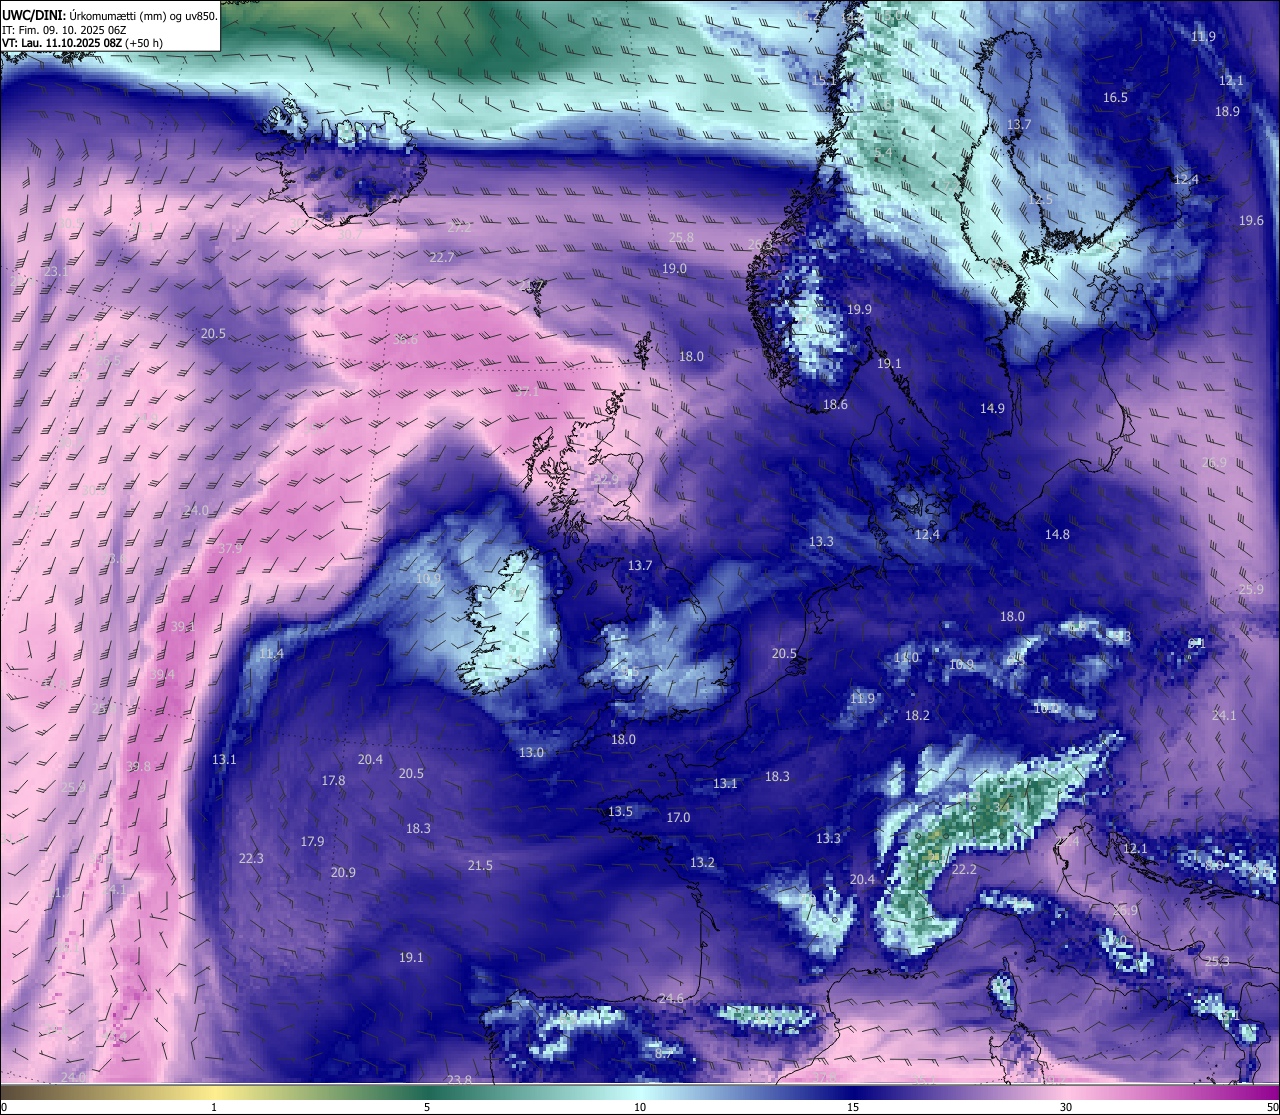Click the 37.9 value on the map
This screenshot has height=1115, width=1280.
(230, 549)
